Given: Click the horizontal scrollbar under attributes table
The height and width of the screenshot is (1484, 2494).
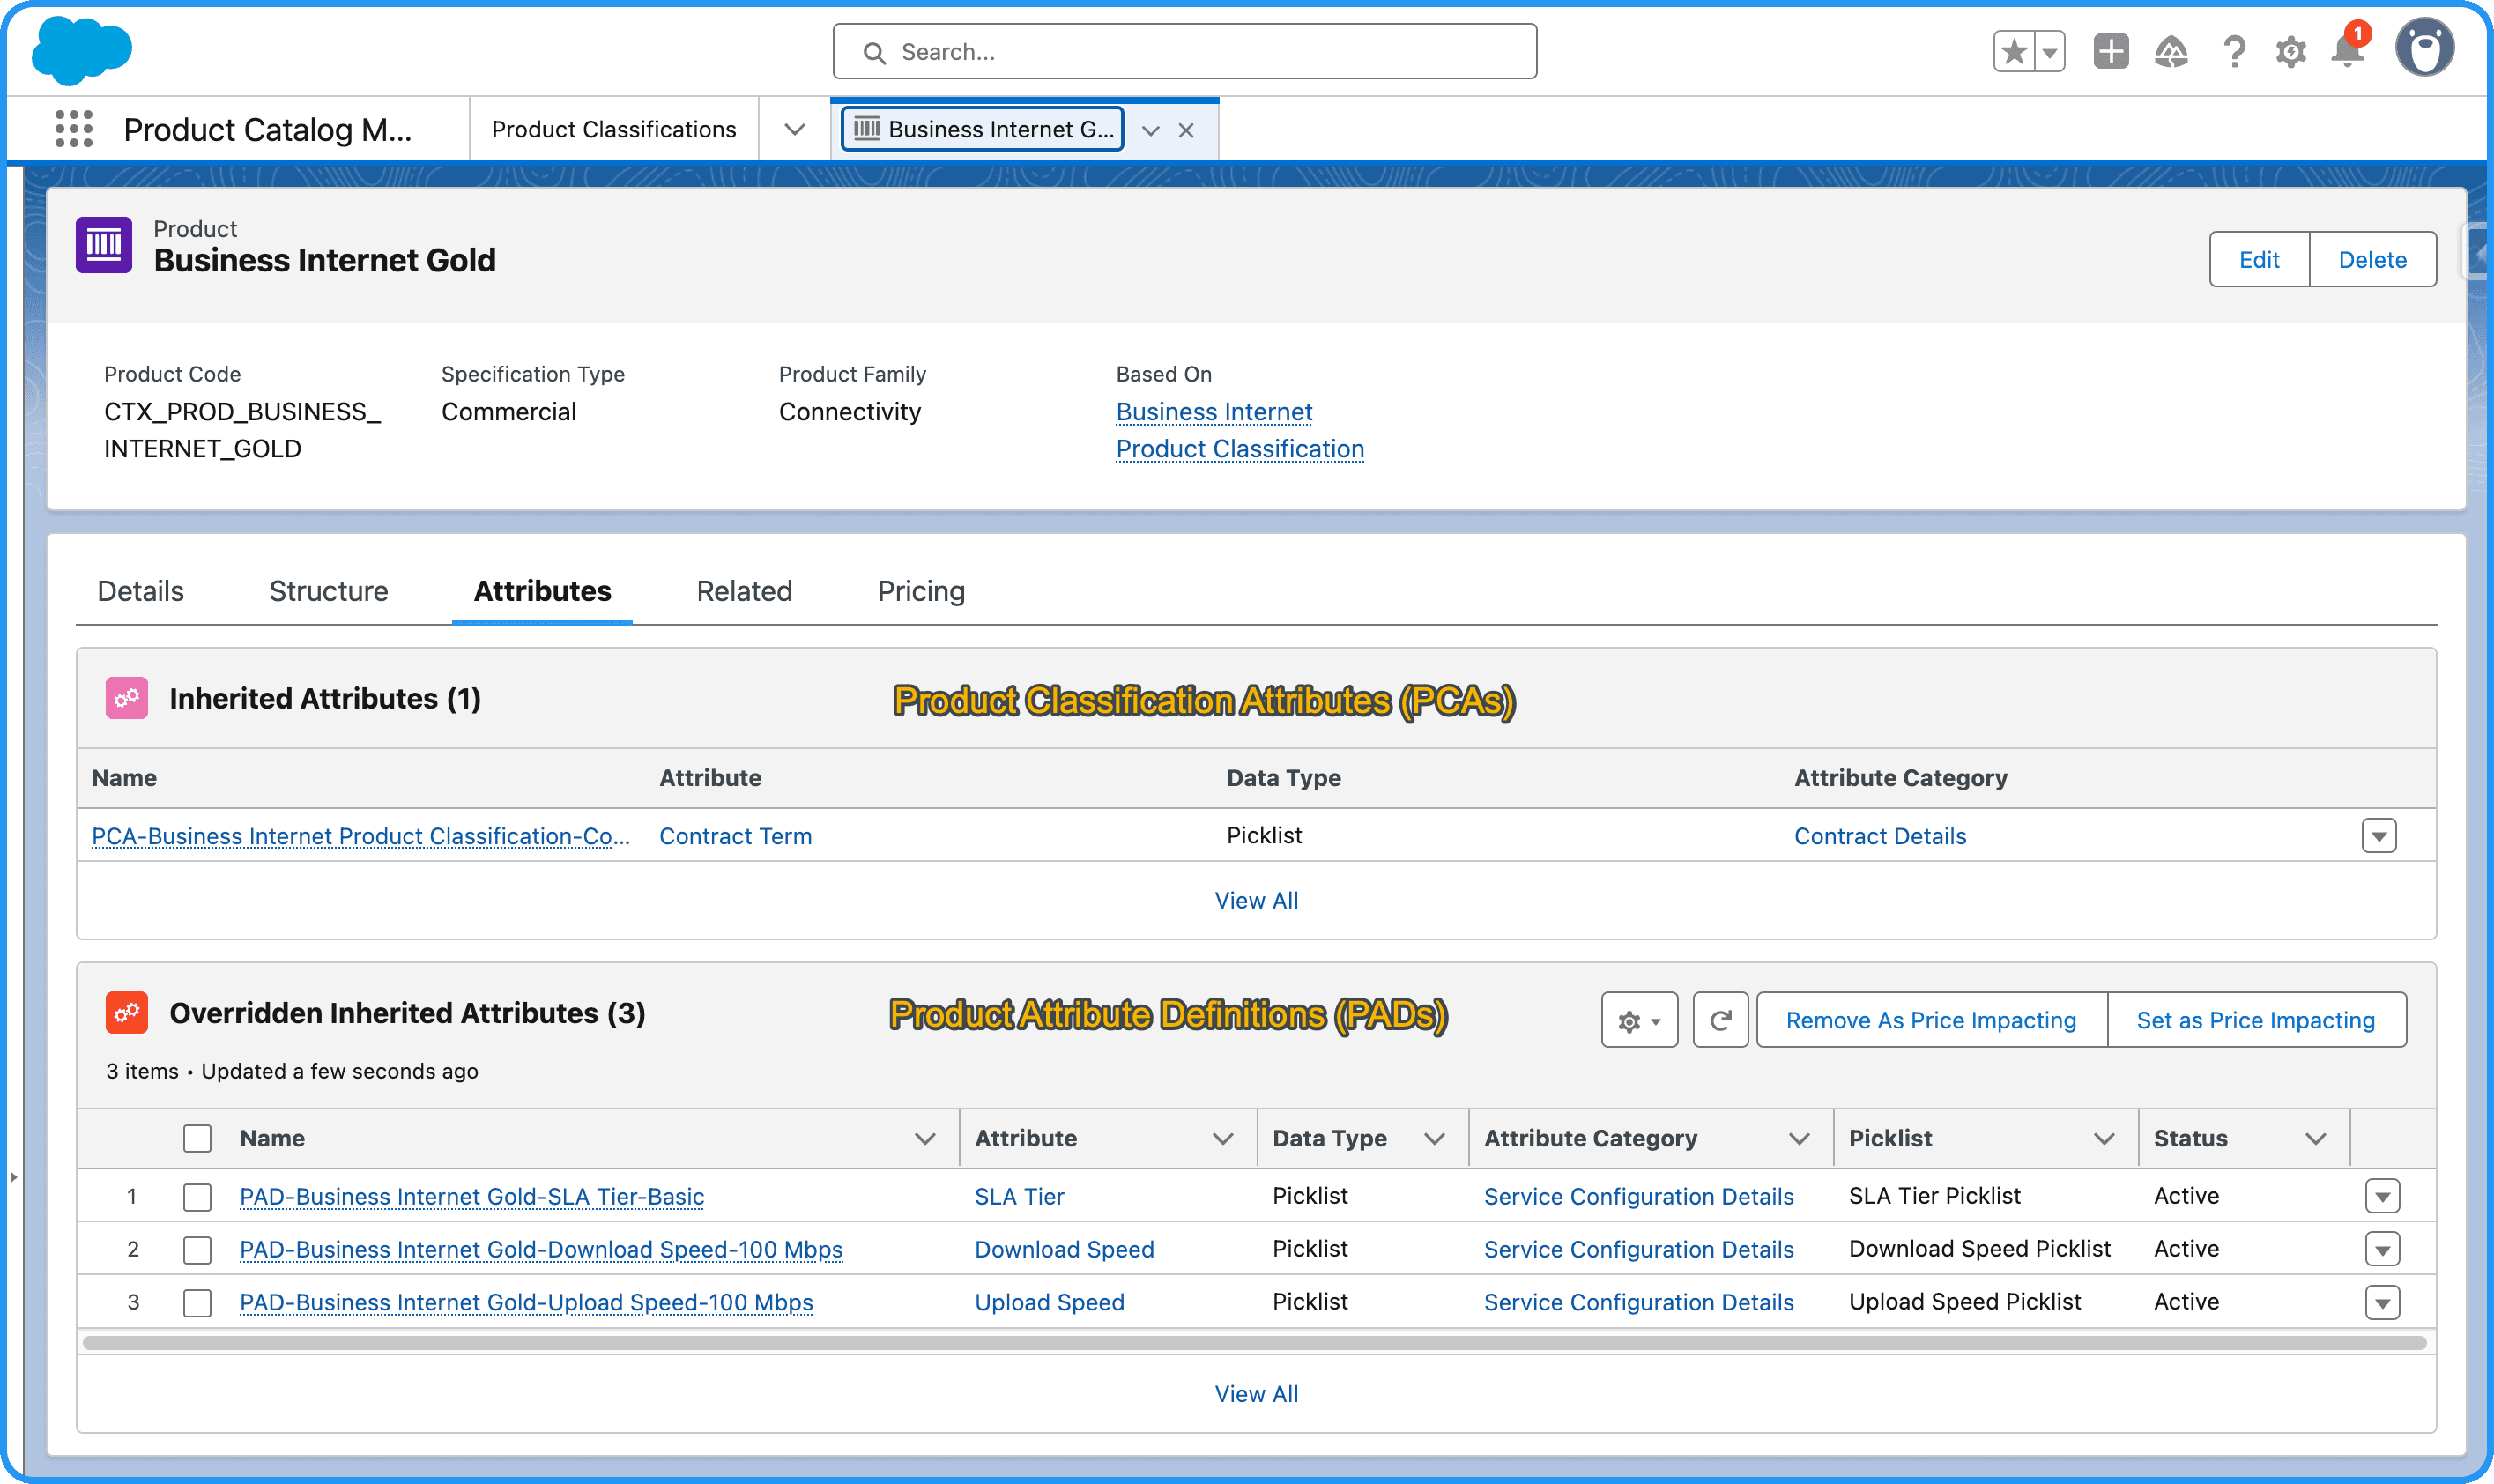Looking at the screenshot, I should pos(1254,1343).
